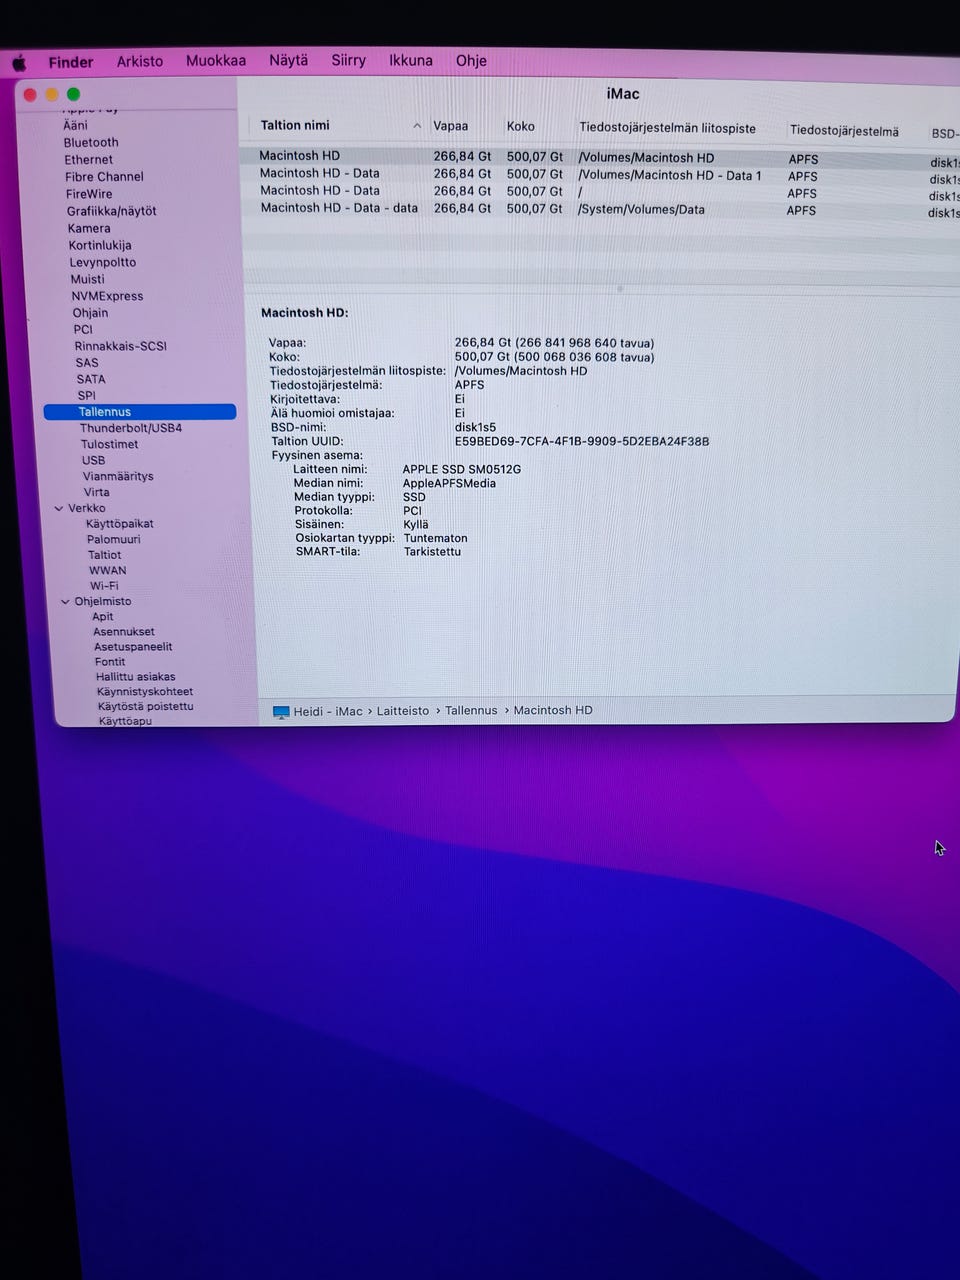
Task: Open the Ikkuna menu
Action: click(x=411, y=60)
